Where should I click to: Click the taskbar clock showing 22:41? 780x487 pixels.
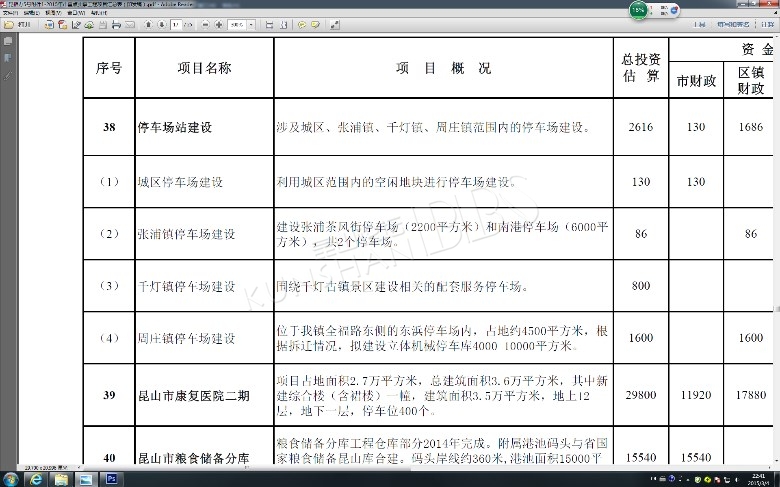[759, 479]
